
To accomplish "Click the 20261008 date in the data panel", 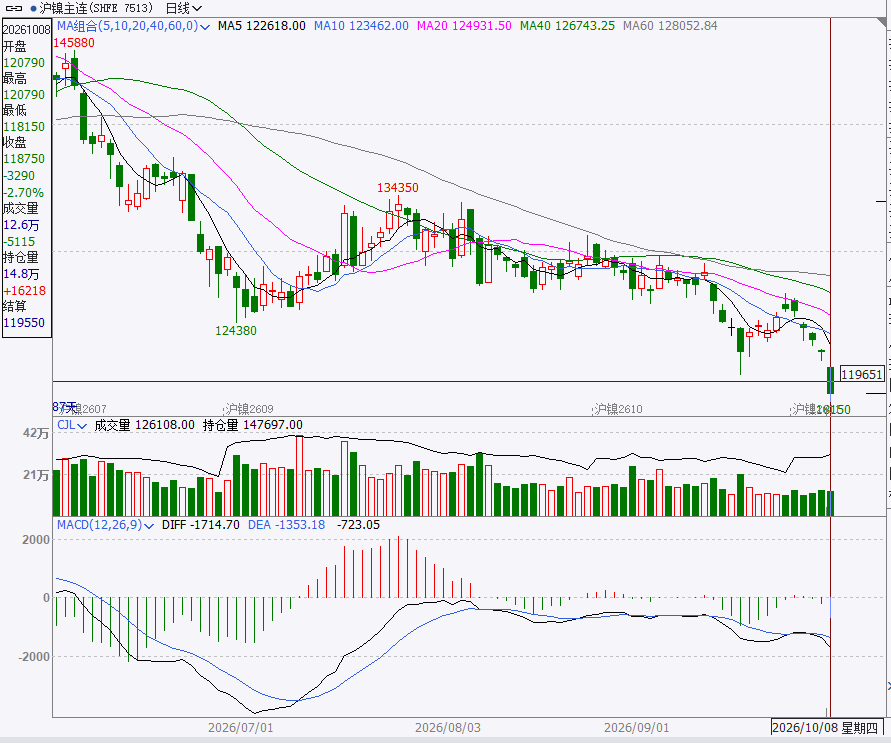I will [x=27, y=30].
